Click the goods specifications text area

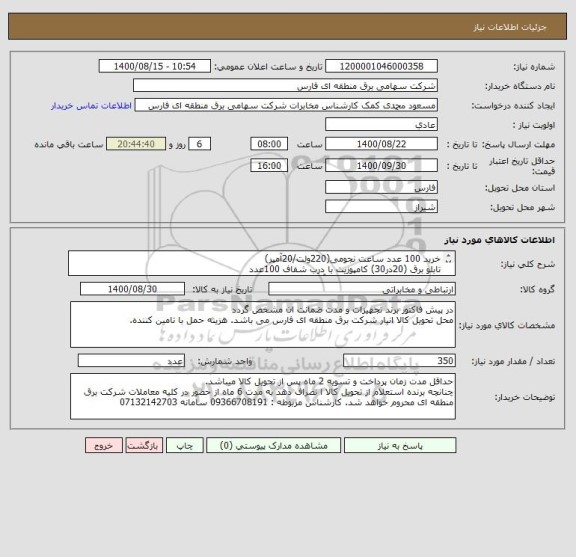(263, 325)
